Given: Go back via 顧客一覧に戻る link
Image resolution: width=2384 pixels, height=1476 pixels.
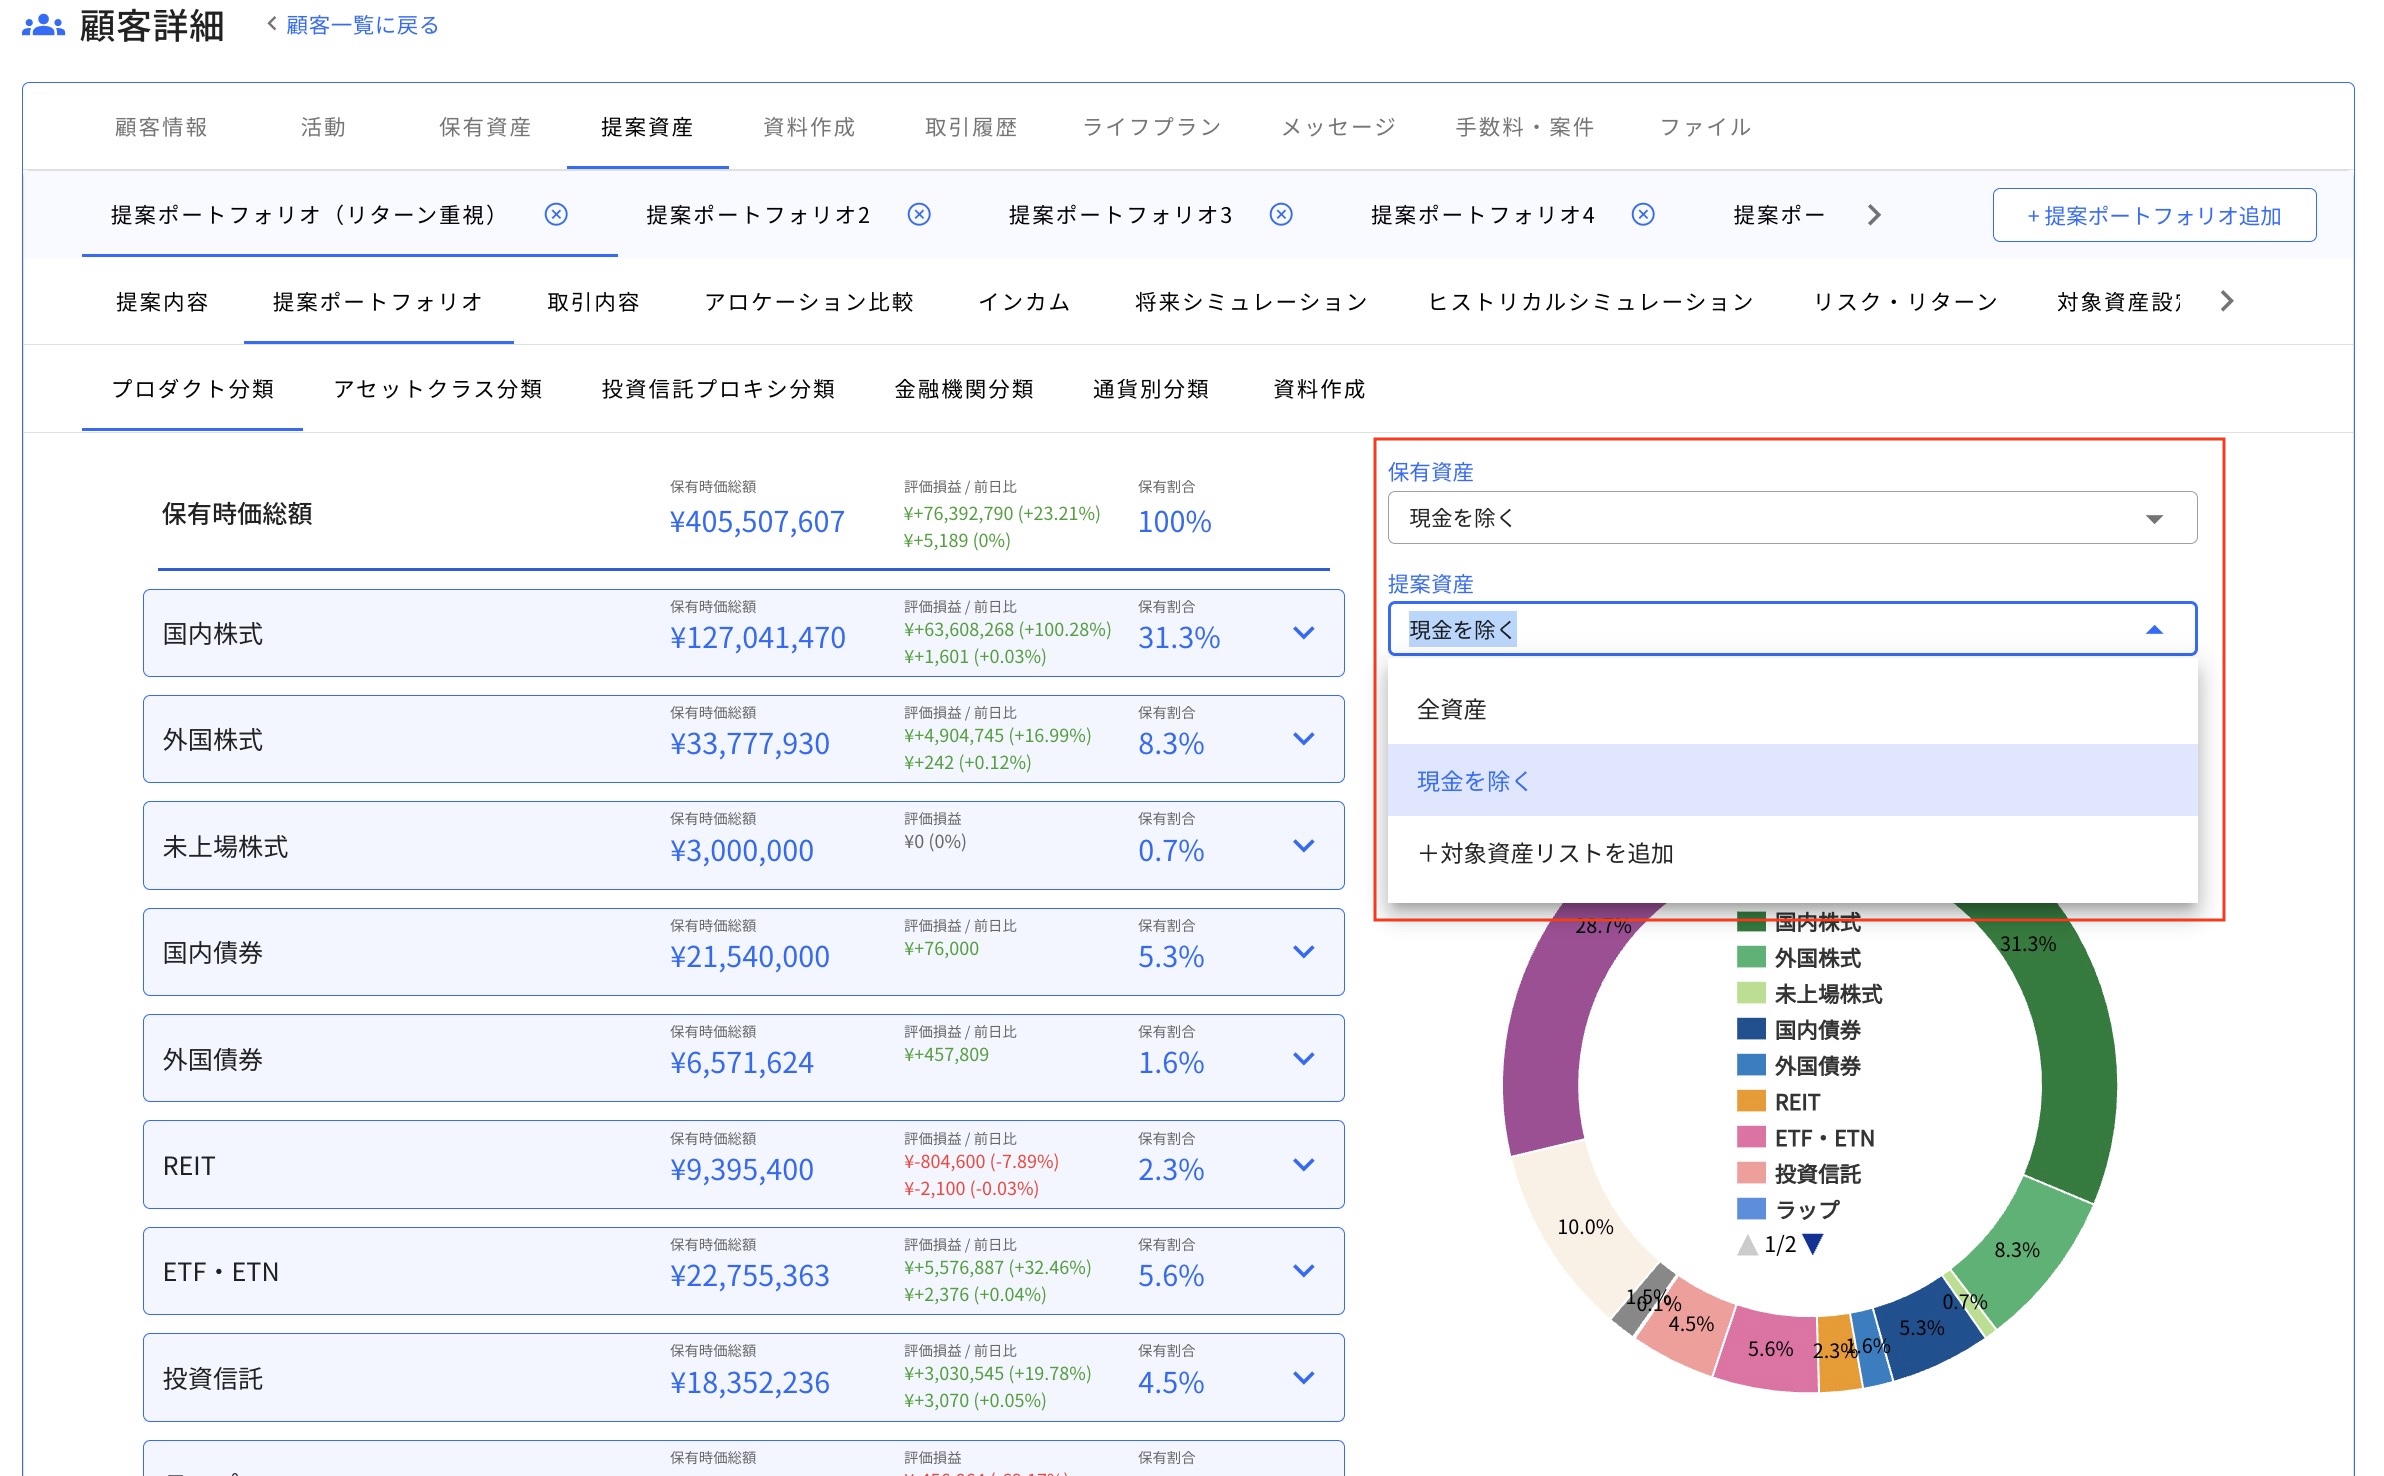Looking at the screenshot, I should click(x=361, y=24).
